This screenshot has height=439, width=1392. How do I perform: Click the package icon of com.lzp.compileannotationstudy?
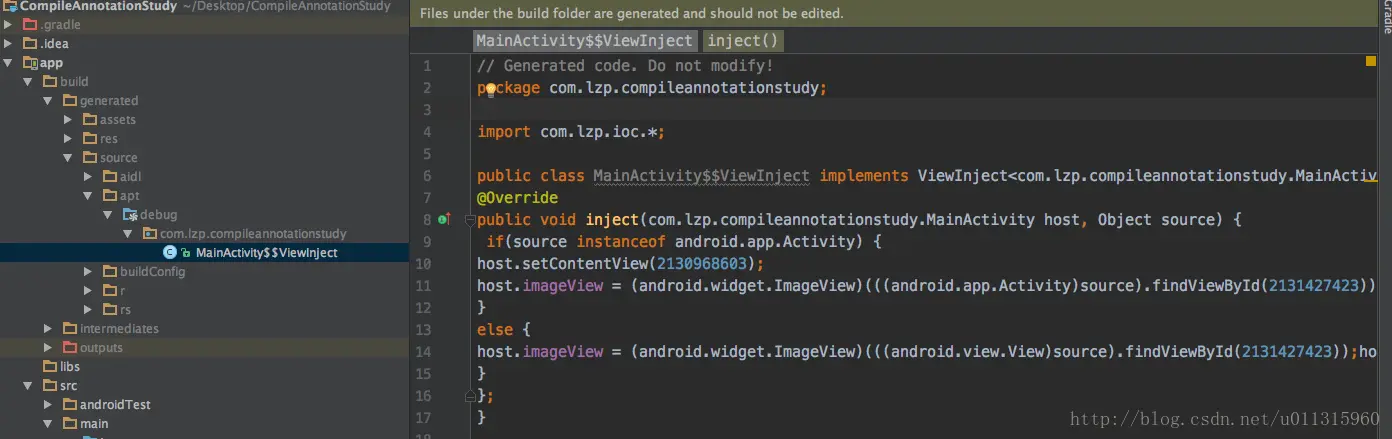150,233
